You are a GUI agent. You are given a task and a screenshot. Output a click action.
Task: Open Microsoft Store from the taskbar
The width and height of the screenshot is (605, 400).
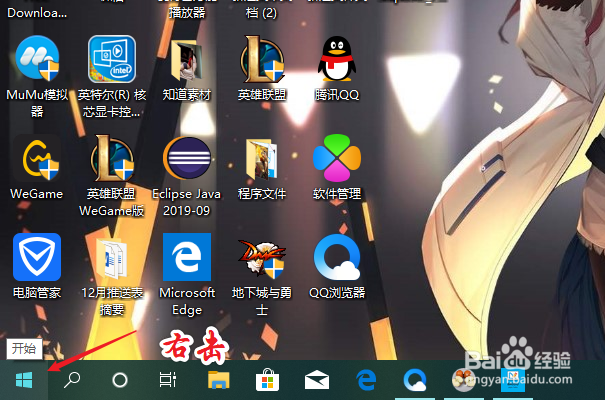267,380
